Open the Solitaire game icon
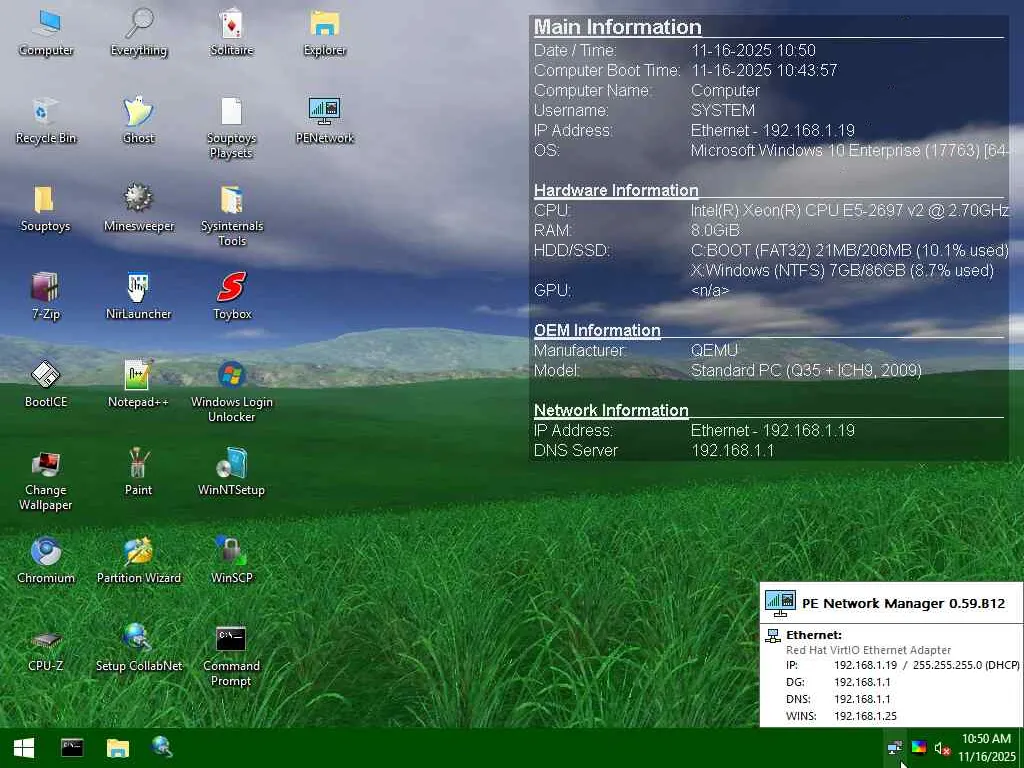 coord(231,33)
